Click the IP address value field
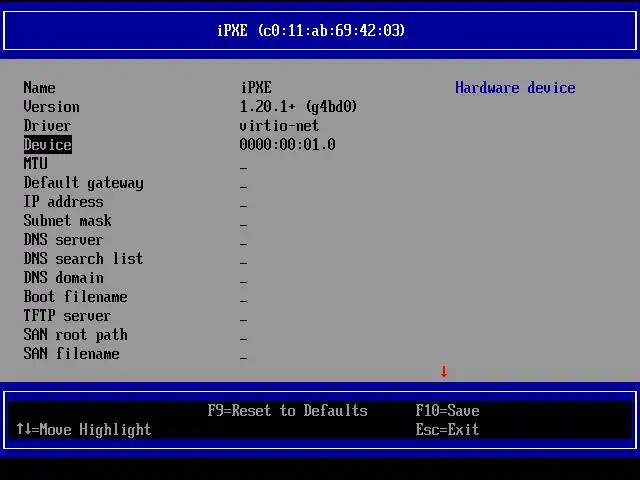The image size is (640, 480). (244, 205)
